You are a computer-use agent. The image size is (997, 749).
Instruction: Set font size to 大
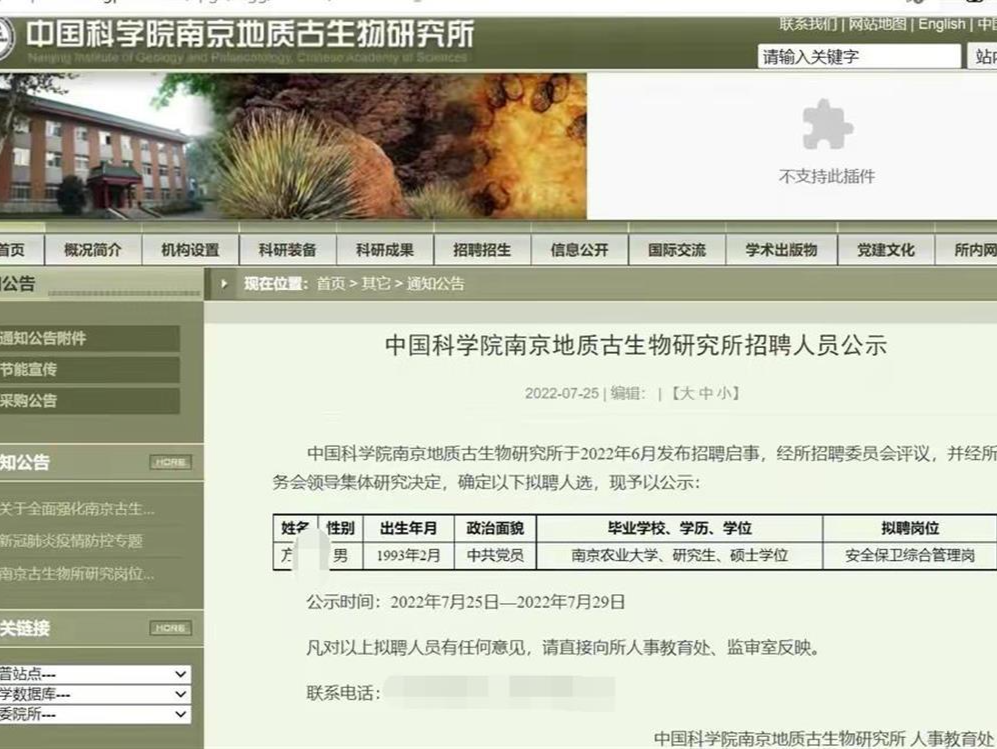687,394
